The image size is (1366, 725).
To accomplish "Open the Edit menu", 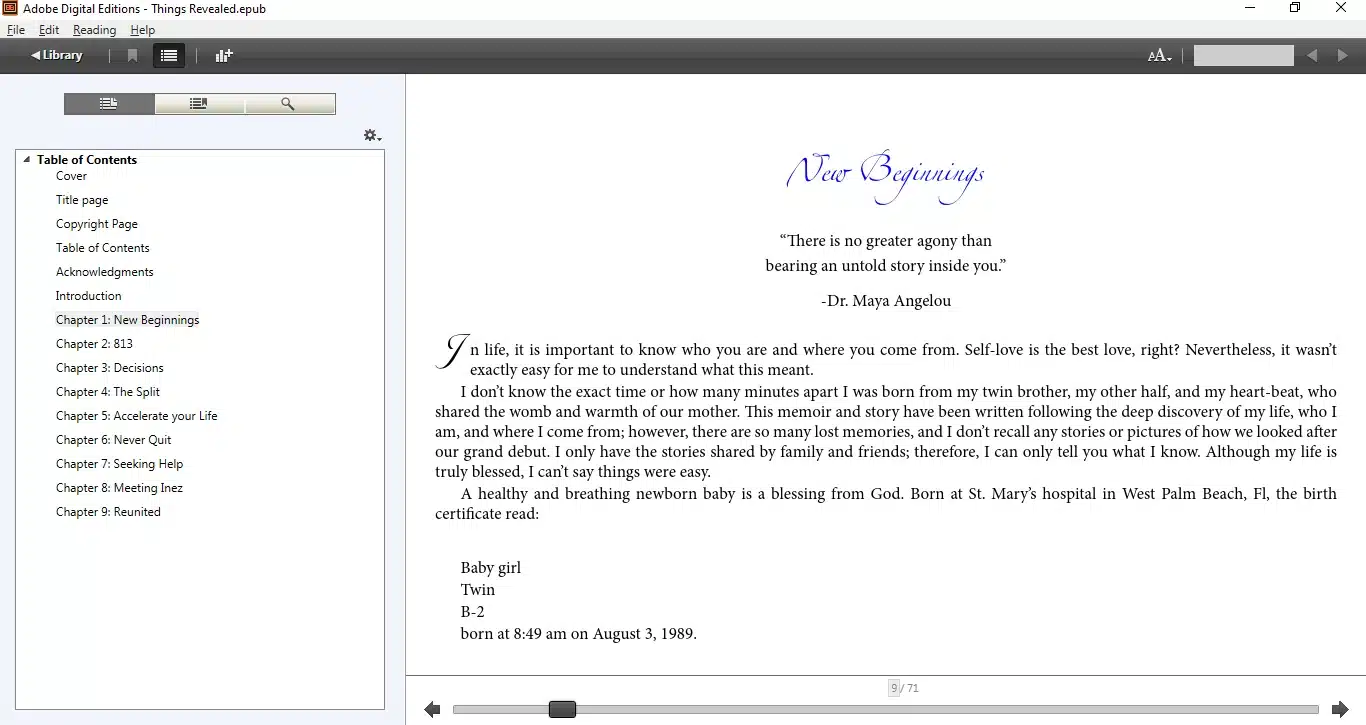I will point(49,30).
